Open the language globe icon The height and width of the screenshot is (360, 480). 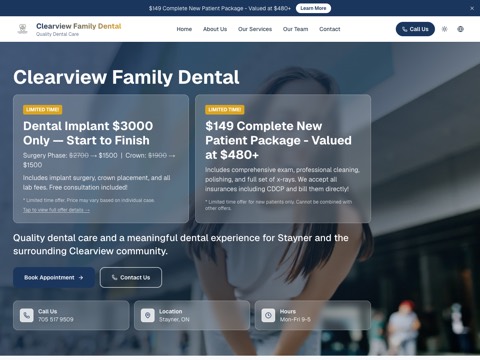point(461,29)
